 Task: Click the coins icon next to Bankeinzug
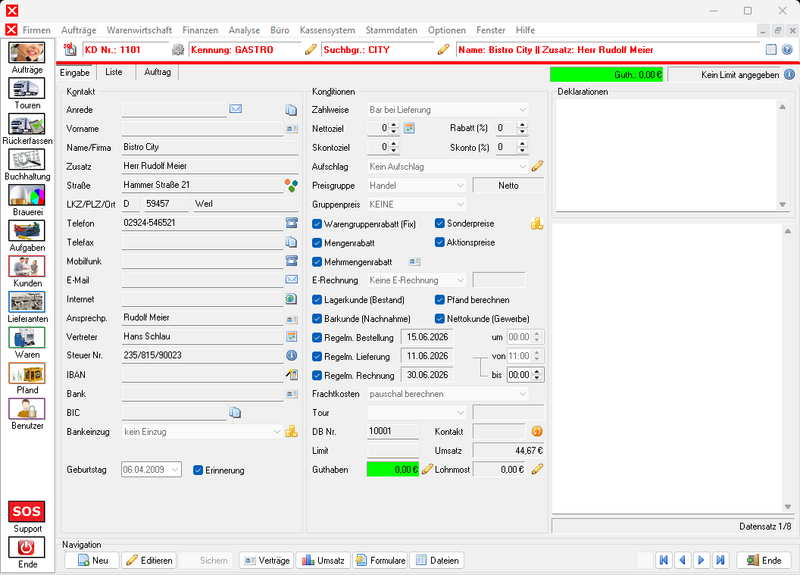click(x=291, y=432)
